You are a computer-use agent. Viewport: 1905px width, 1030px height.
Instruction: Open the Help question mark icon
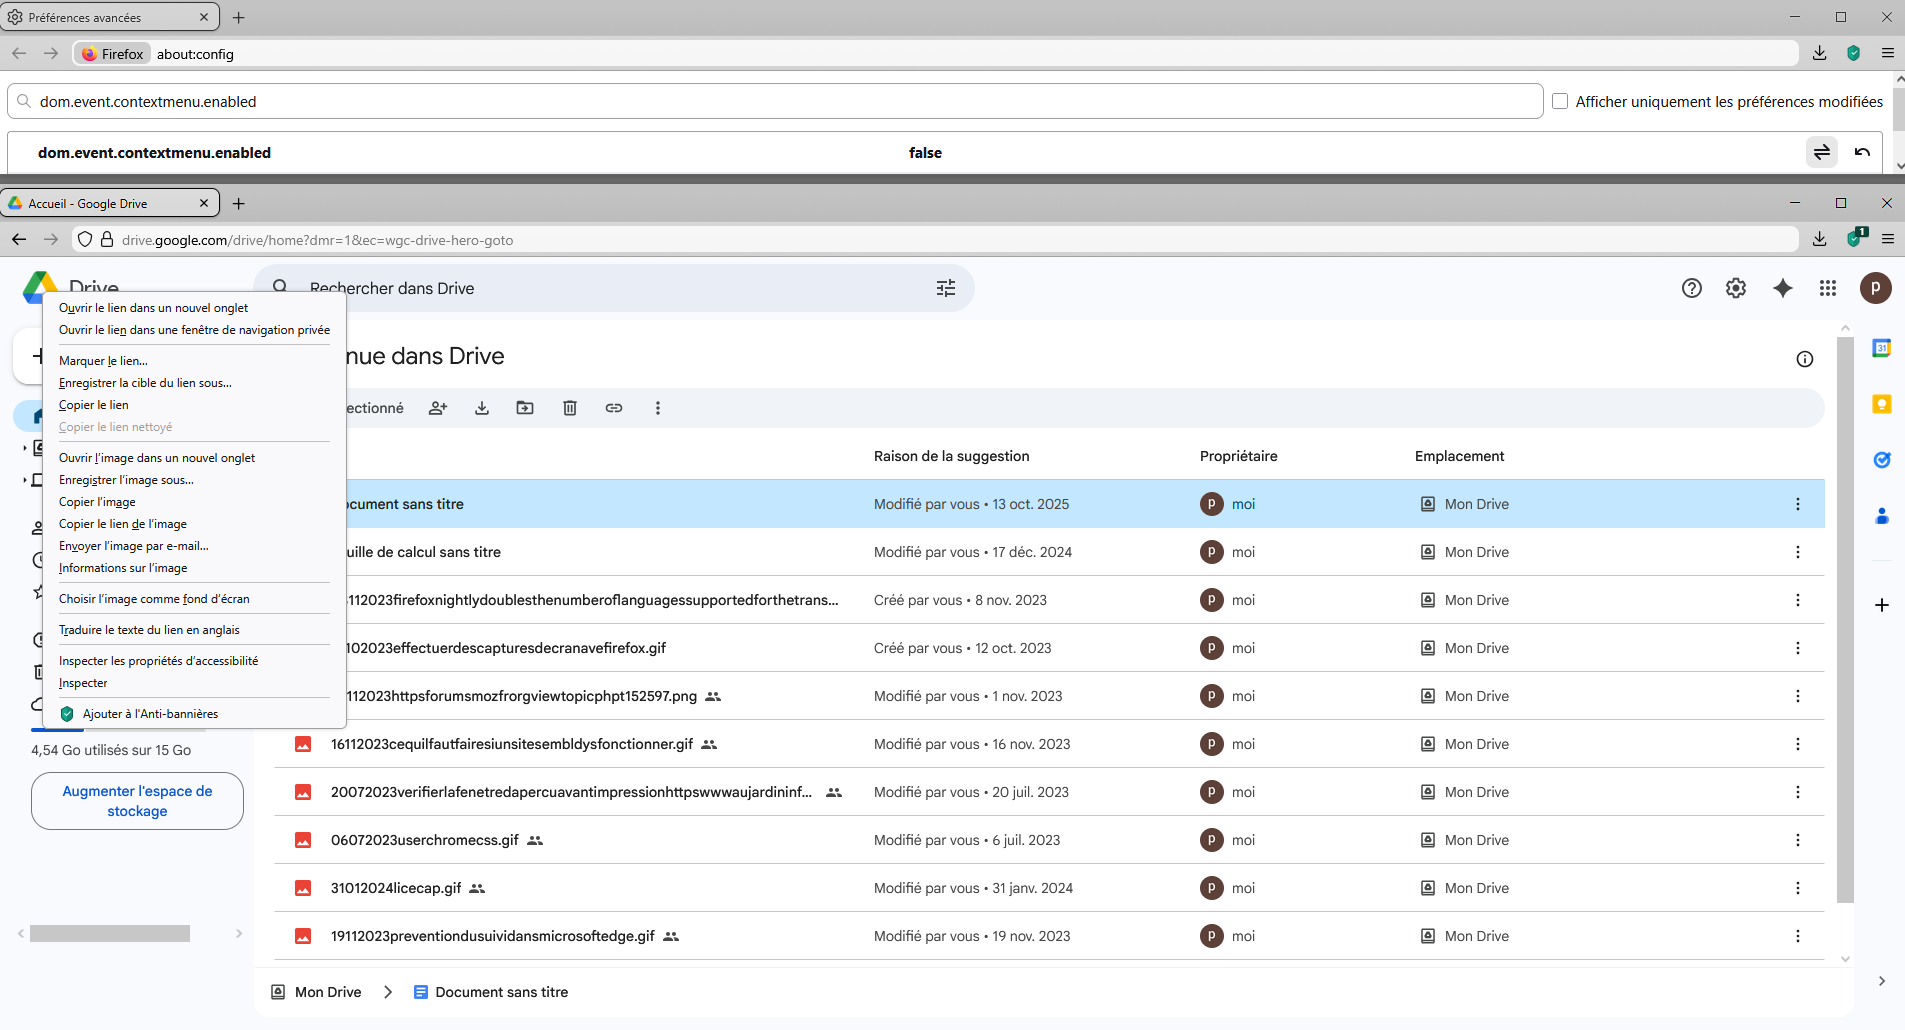(x=1692, y=288)
